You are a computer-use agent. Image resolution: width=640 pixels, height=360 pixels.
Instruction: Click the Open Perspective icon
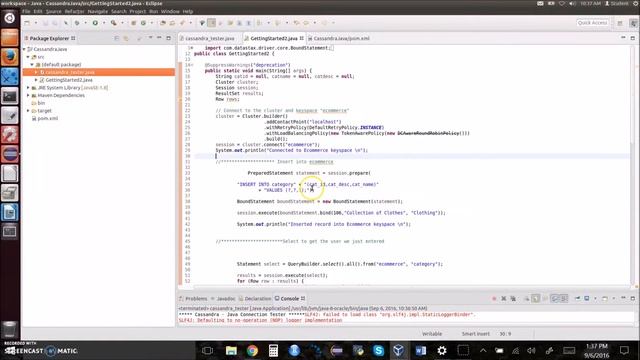(620, 23)
